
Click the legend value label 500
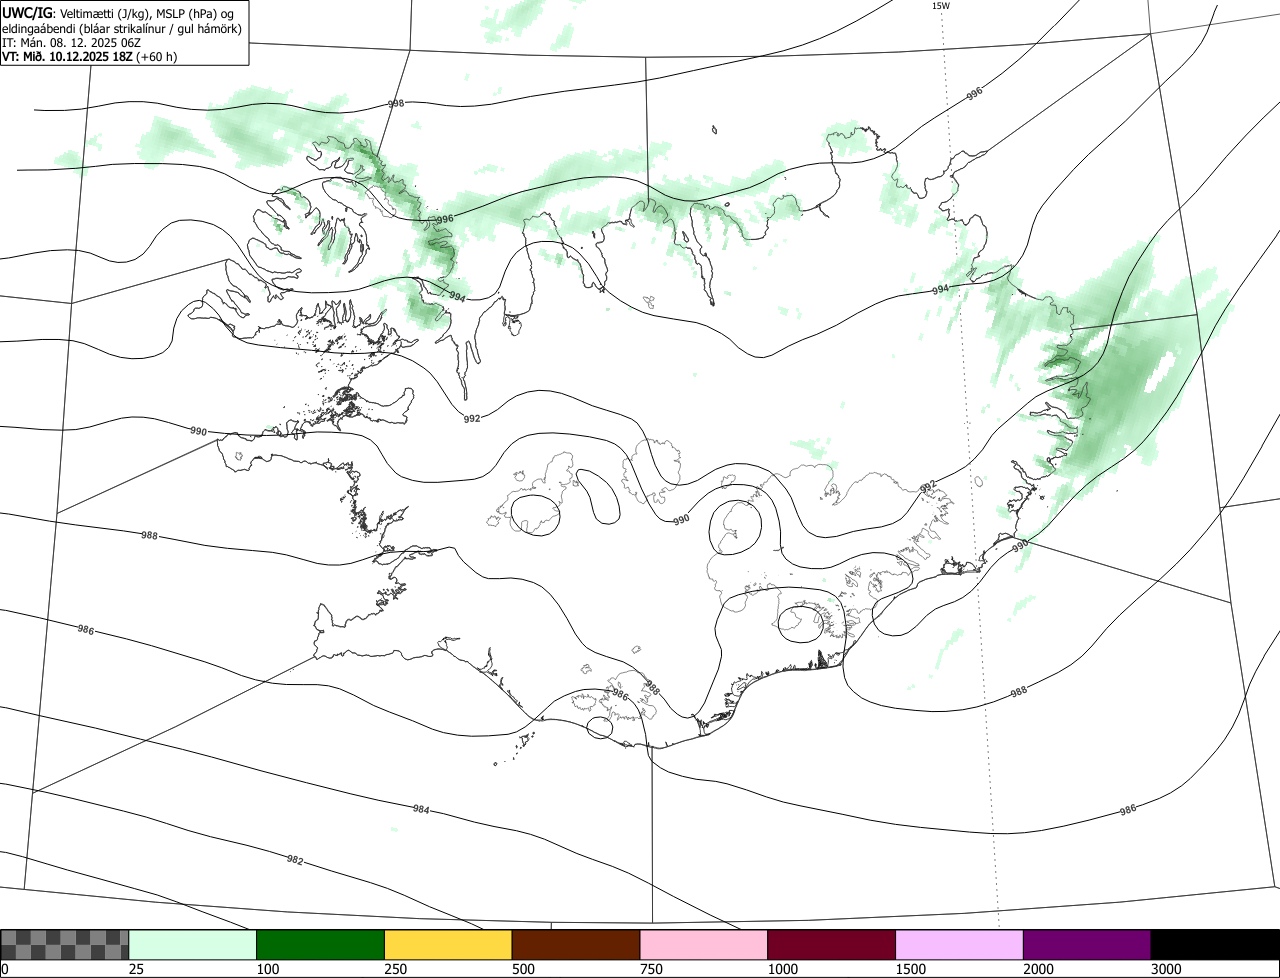(523, 969)
